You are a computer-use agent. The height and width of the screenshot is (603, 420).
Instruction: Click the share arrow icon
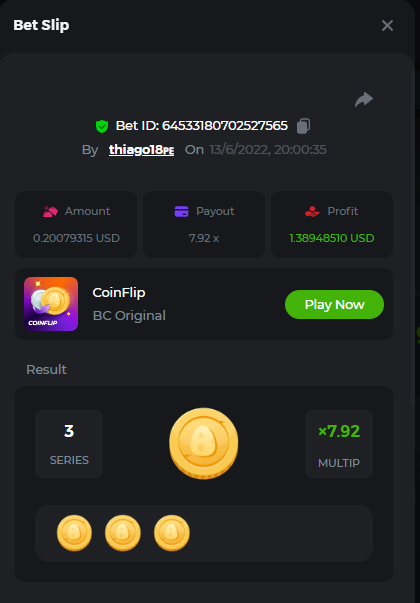click(364, 100)
